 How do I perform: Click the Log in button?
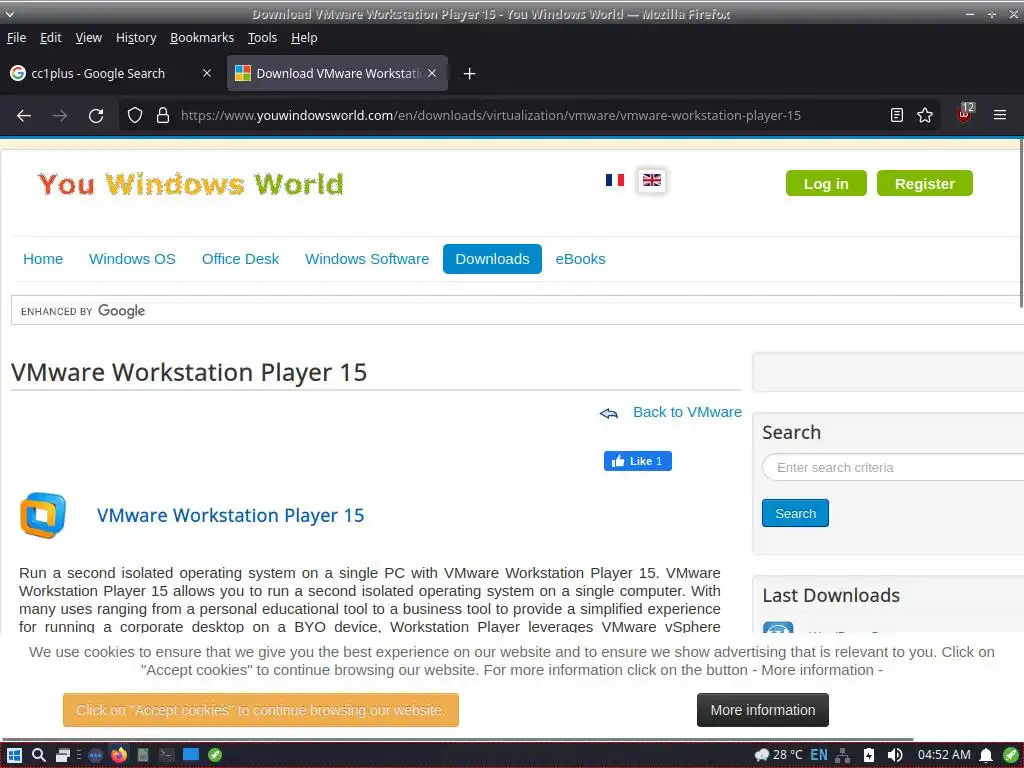tap(826, 184)
